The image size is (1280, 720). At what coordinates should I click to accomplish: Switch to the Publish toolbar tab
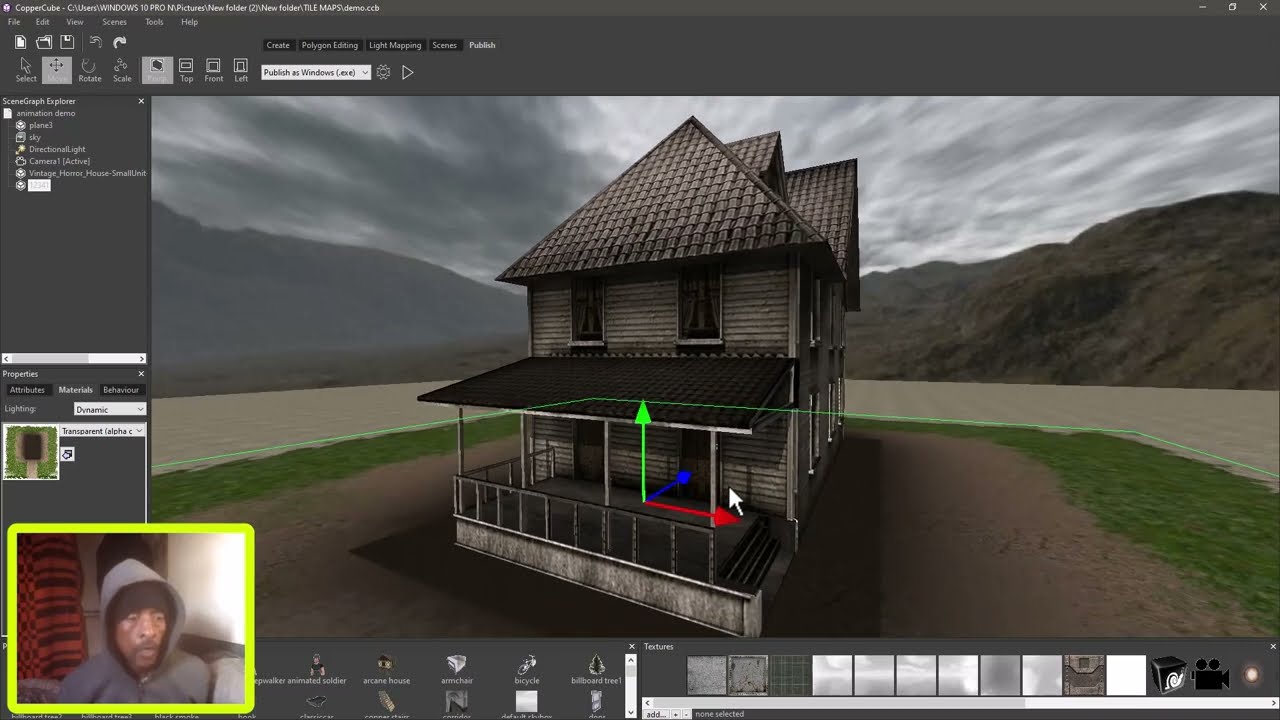click(482, 45)
